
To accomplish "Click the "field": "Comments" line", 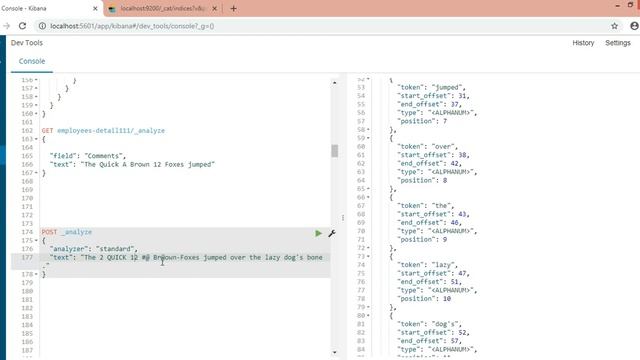I will [88, 156].
